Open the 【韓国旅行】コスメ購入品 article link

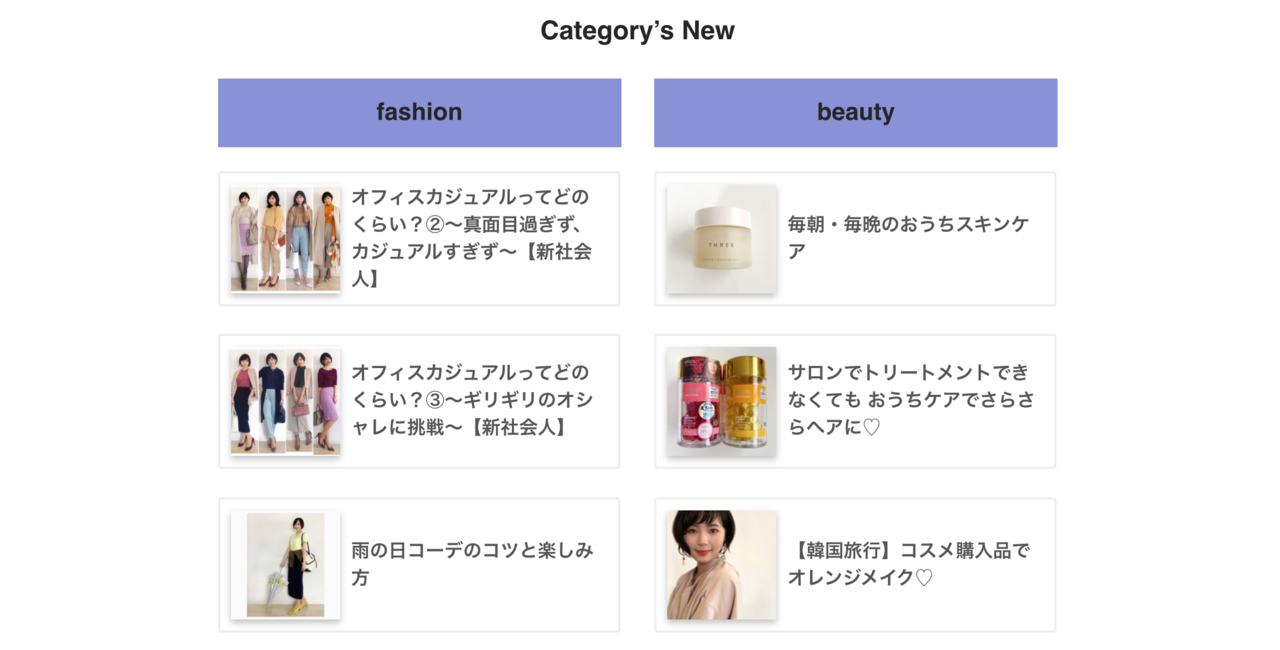(x=908, y=564)
